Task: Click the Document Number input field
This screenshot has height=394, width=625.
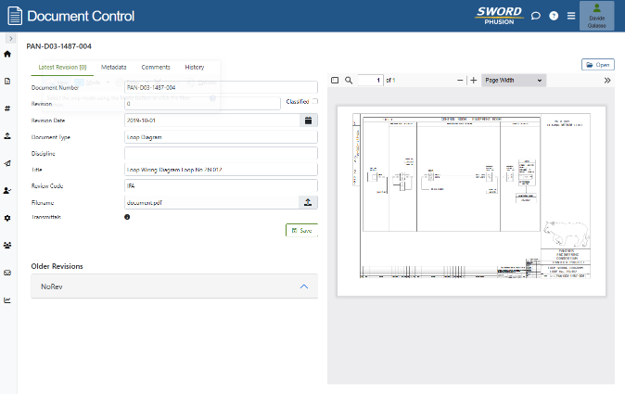Action: (x=221, y=87)
